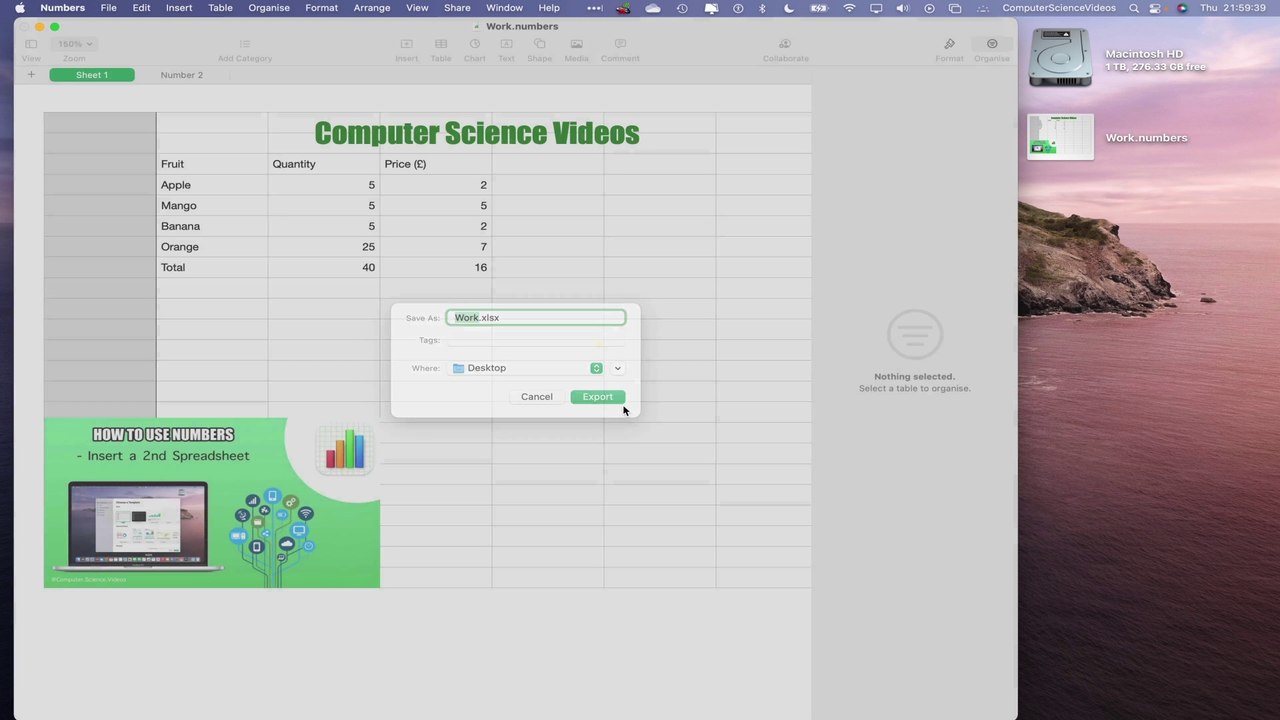Open the Zoom percentage dropdown
Screen dimensions: 1280x720
point(74,44)
